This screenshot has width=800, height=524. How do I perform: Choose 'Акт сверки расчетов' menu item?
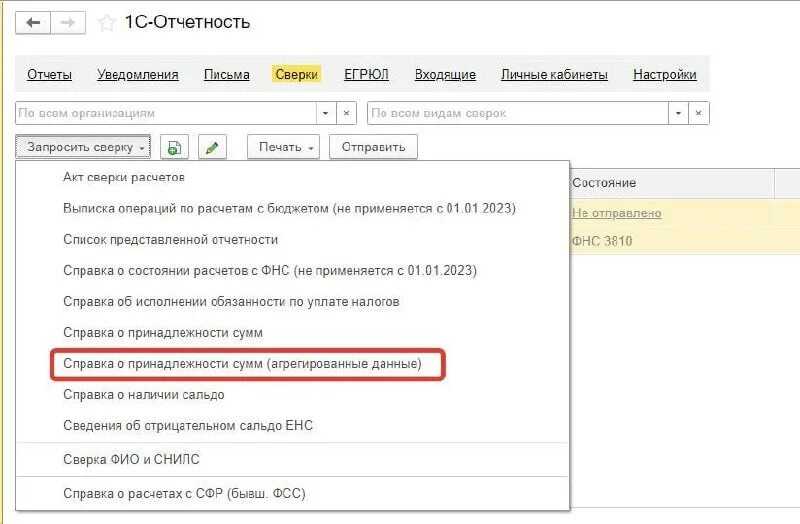(x=292, y=178)
